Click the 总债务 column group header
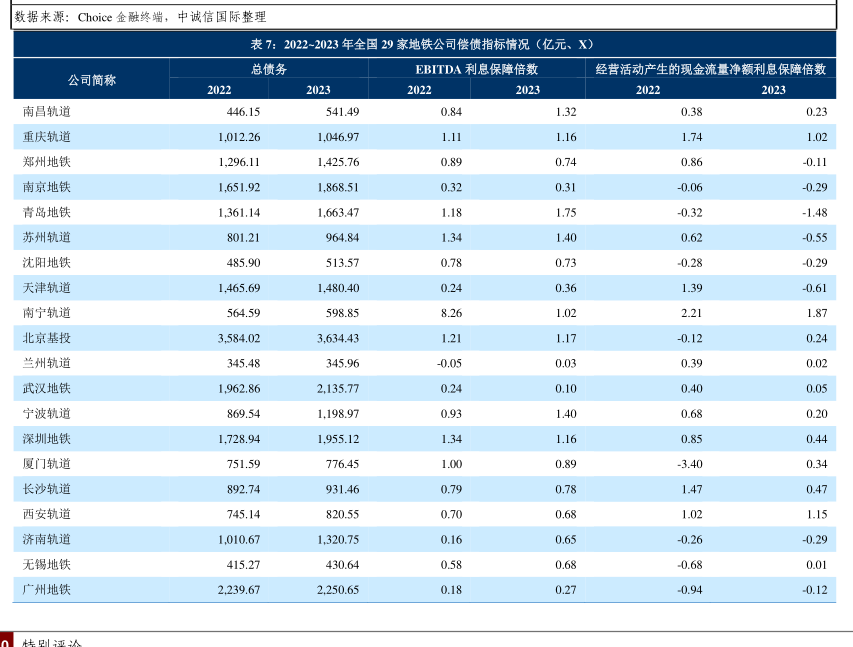The image size is (853, 647). 268,69
